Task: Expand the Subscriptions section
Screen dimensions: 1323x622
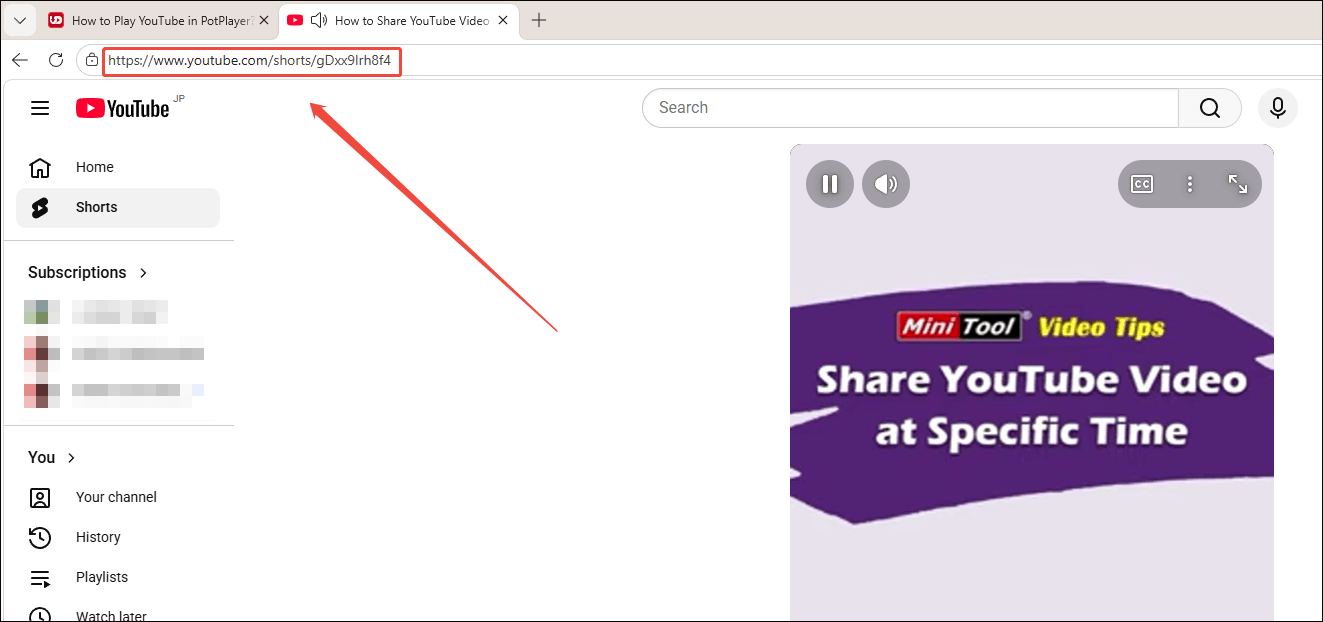Action: point(88,272)
